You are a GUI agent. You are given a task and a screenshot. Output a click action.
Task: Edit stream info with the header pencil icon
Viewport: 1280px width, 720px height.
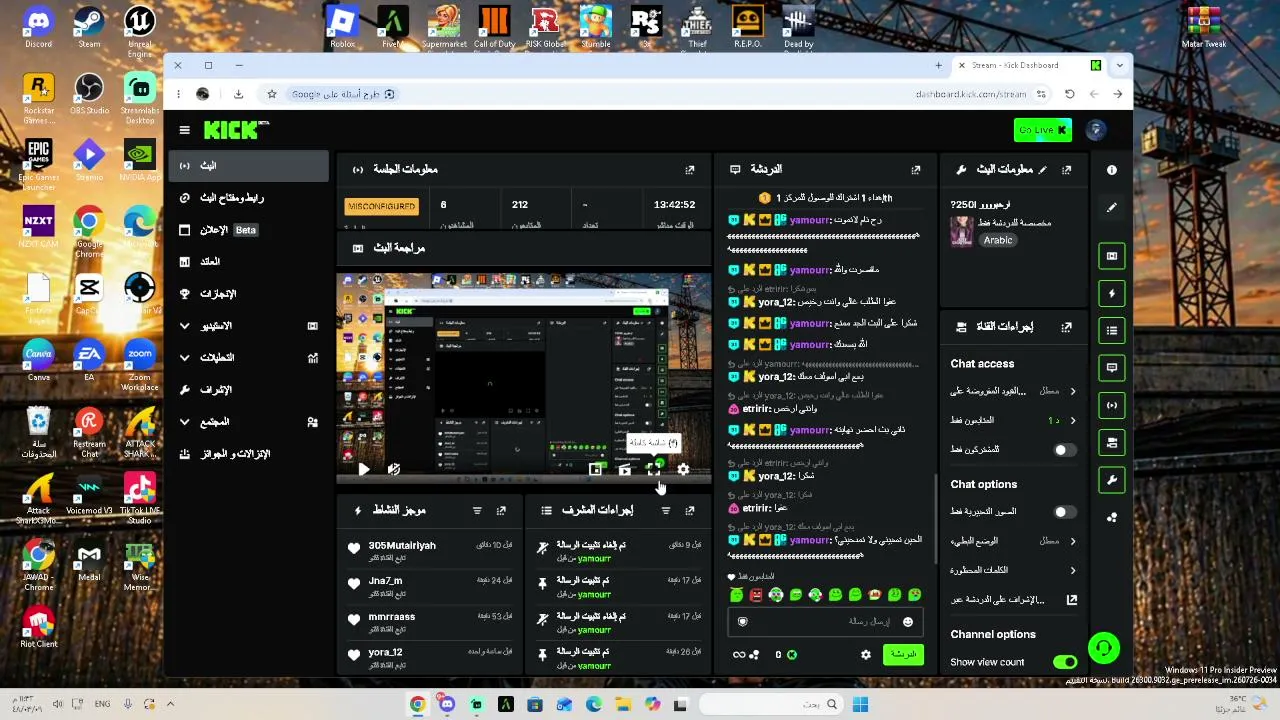pos(1042,170)
